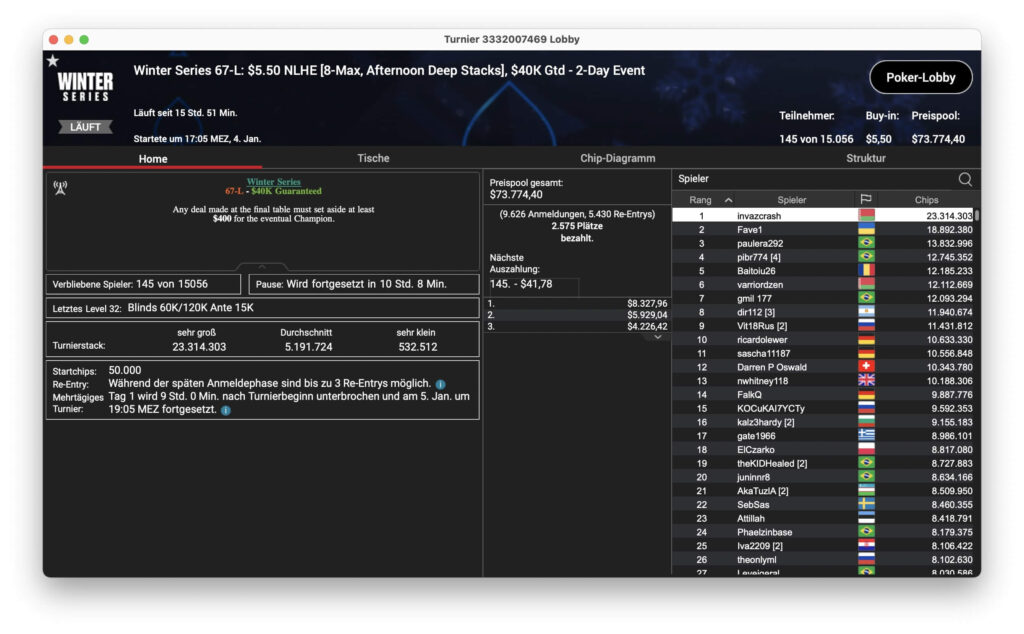Screen dimensions: 1024x634
Task: Click the flag column header icon
Action: tap(866, 200)
